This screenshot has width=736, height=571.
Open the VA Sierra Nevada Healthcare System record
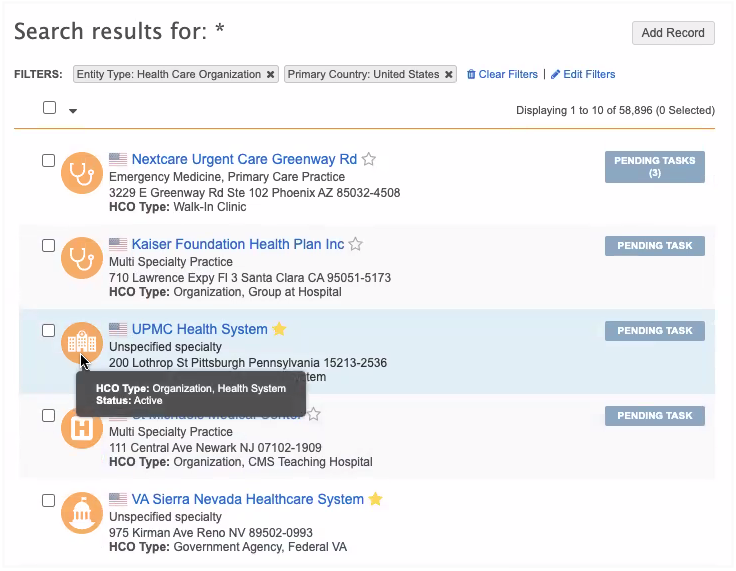(247, 499)
